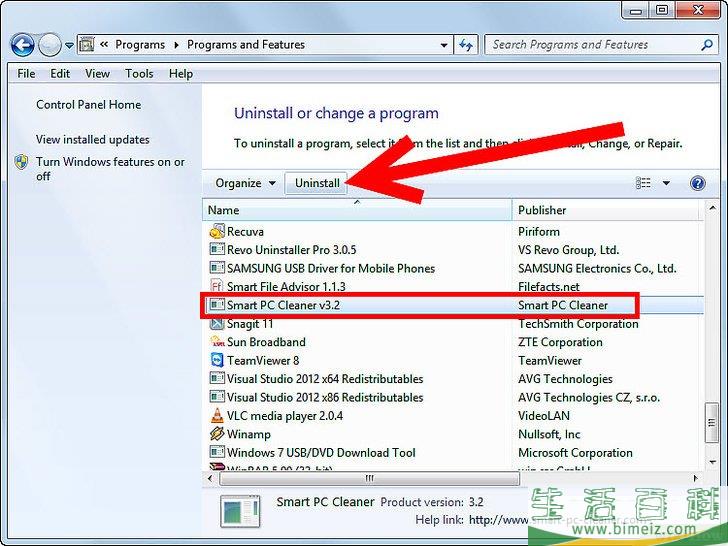
Task: Click the Forward navigation arrow
Action: [x=49, y=45]
